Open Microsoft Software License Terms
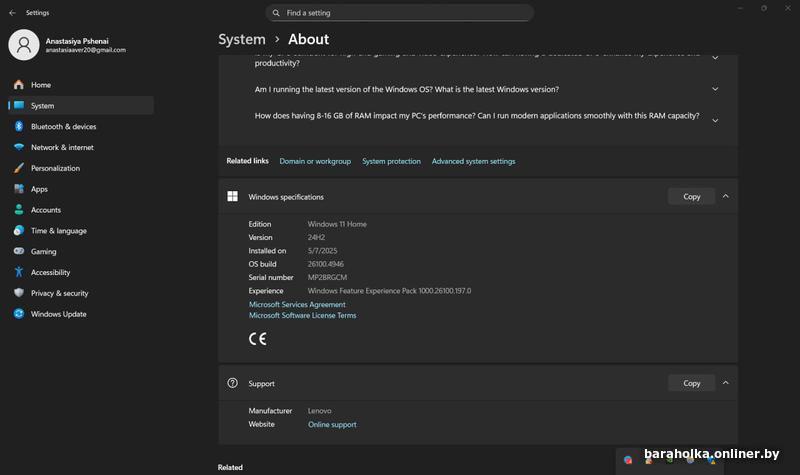The height and width of the screenshot is (475, 800). (303, 315)
